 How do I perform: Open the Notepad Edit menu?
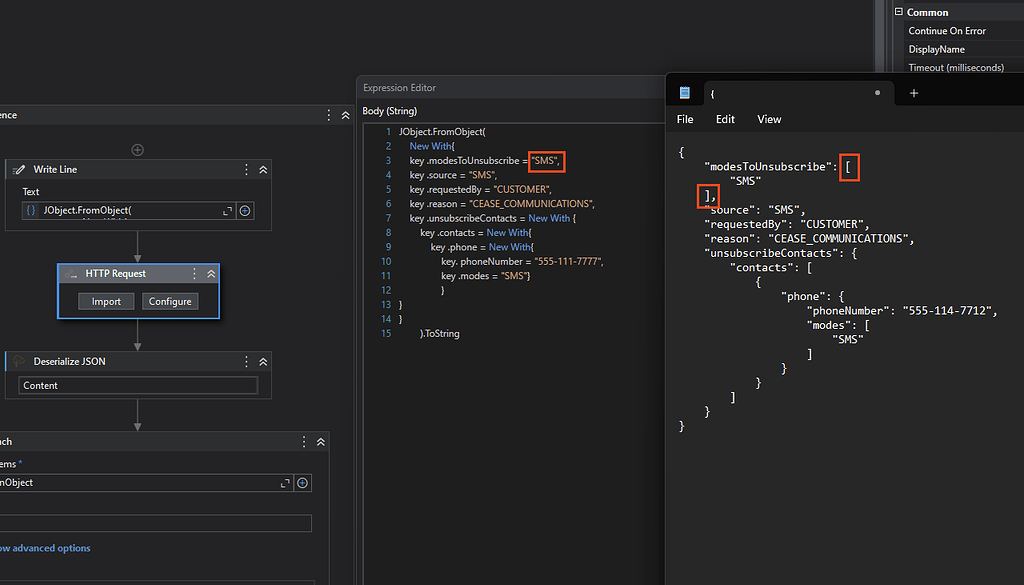(x=725, y=119)
